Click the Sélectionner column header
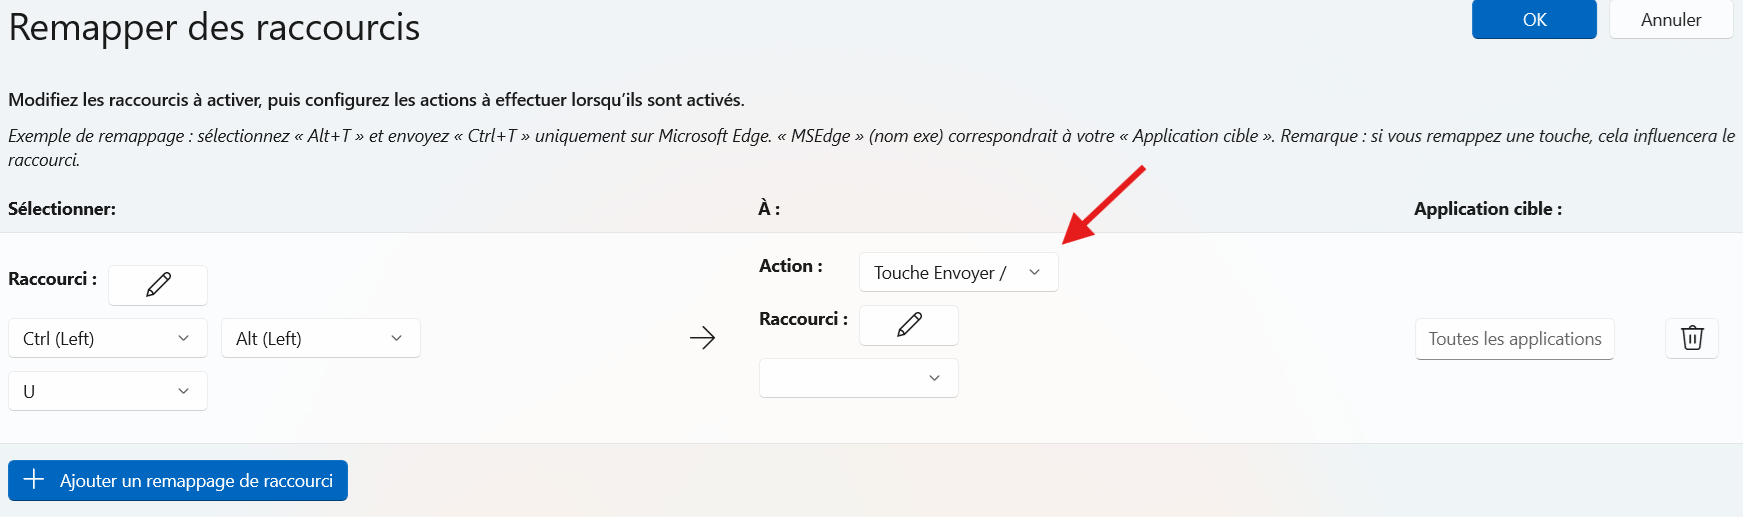This screenshot has height=517, width=1743. [x=62, y=209]
